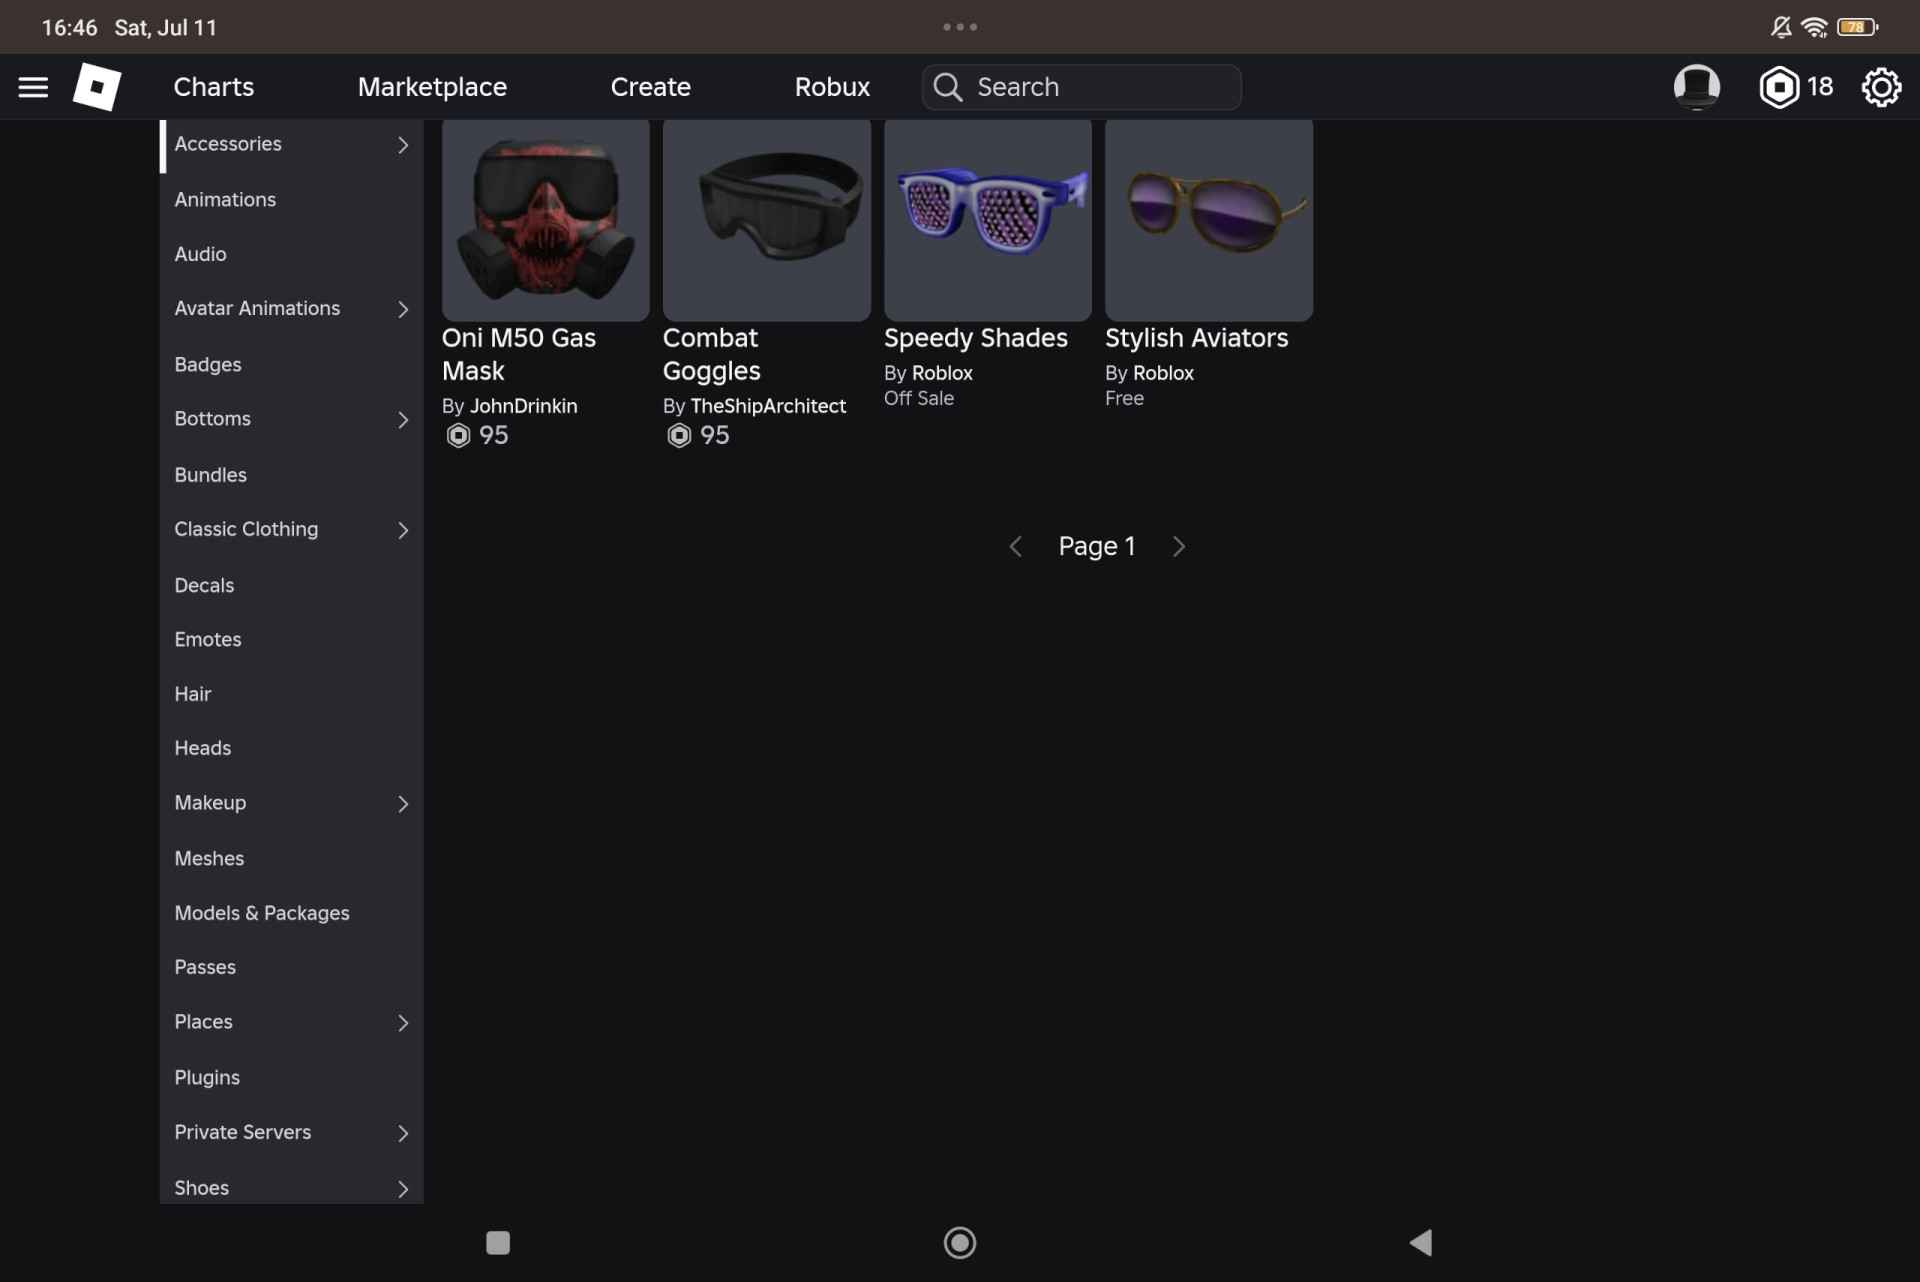The height and width of the screenshot is (1282, 1920).
Task: Open the Speedy Shades title link
Action: click(x=976, y=338)
